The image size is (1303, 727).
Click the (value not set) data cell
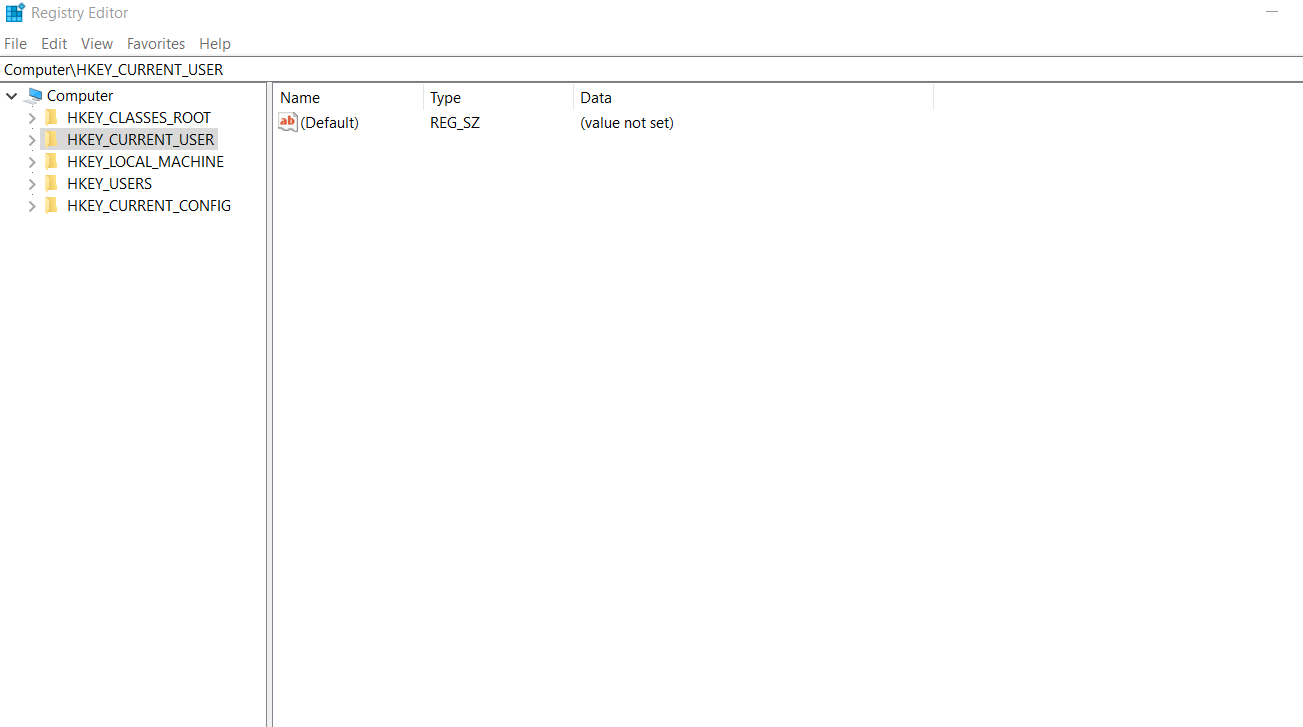pyautogui.click(x=627, y=123)
